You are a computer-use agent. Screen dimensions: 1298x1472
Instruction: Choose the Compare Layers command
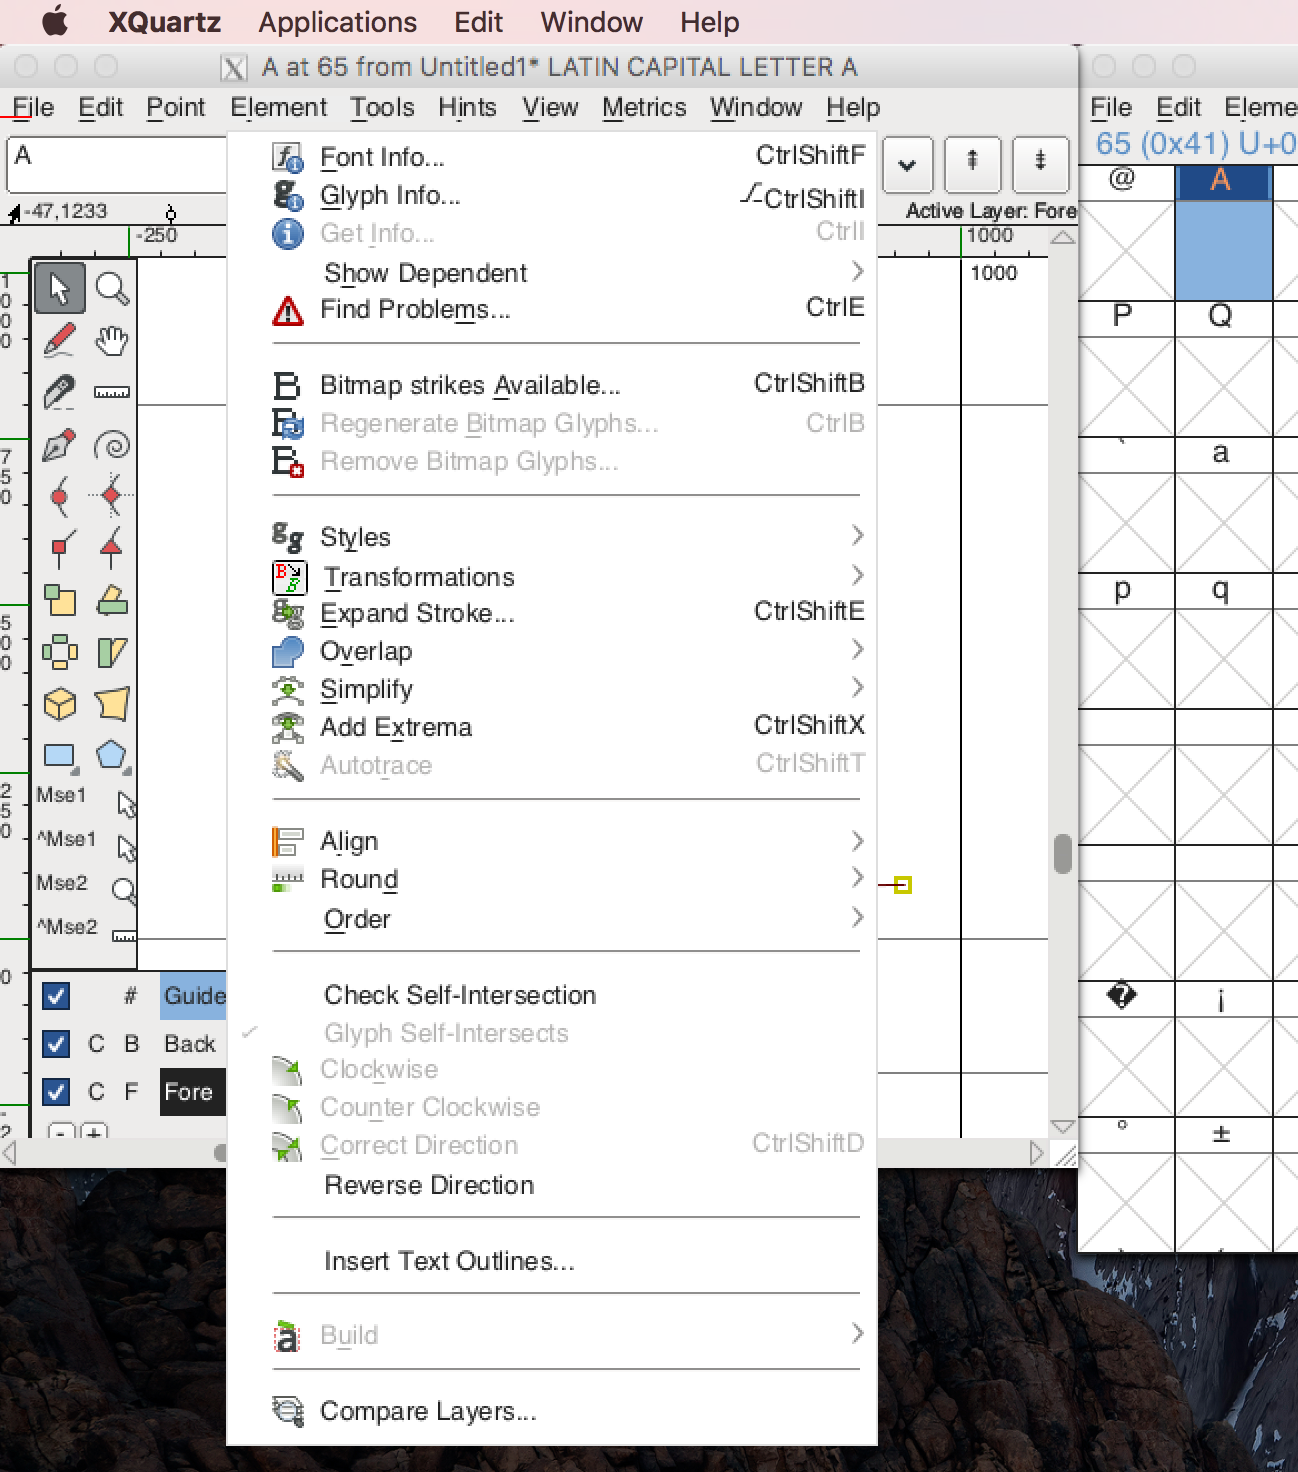point(426,1411)
